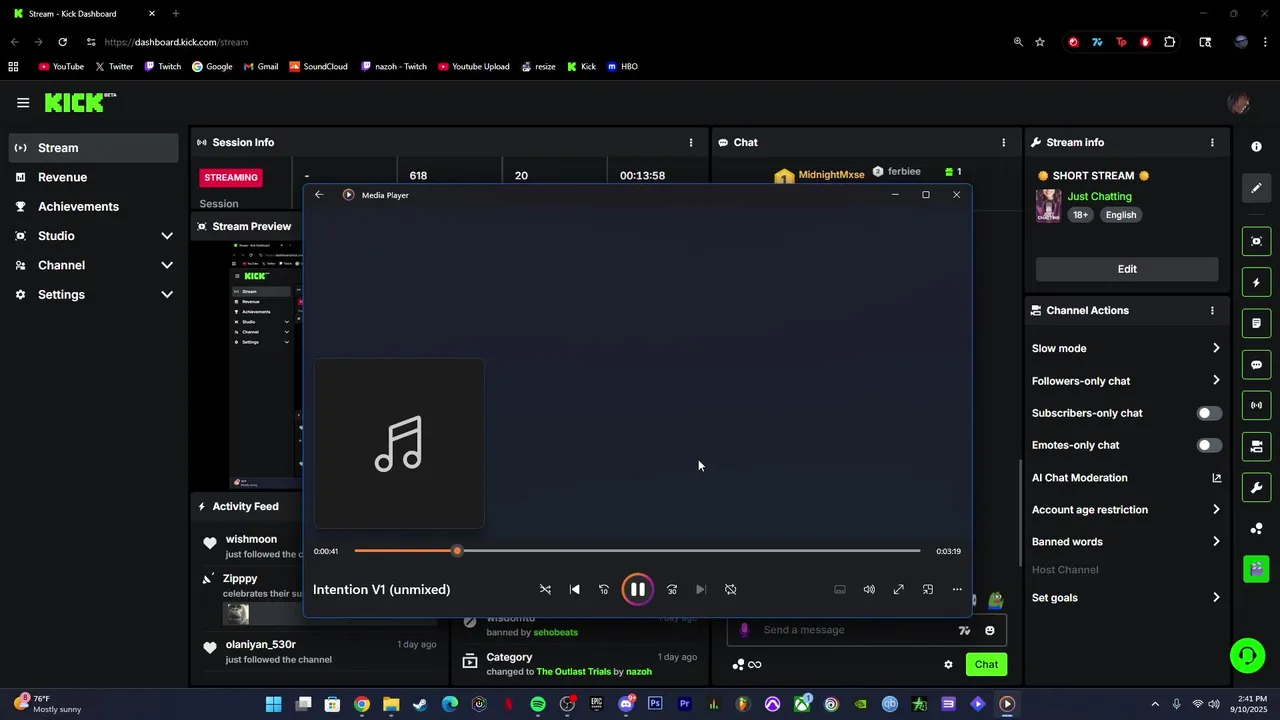Open Media Player mini player view
The height and width of the screenshot is (720, 1280).
(x=928, y=590)
